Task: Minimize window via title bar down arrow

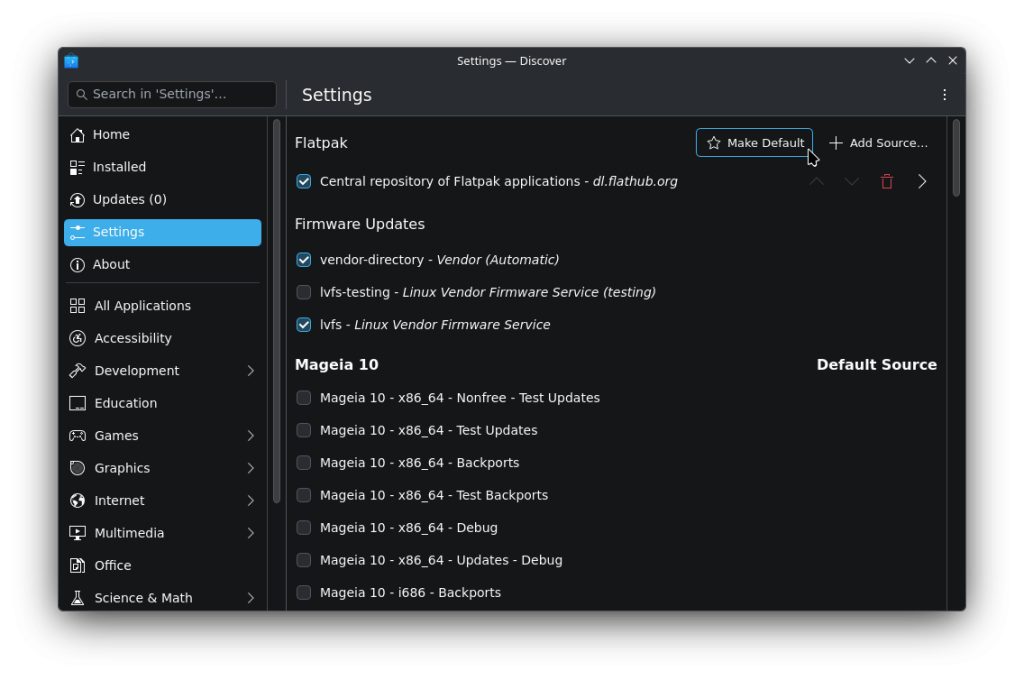Action: 909,61
